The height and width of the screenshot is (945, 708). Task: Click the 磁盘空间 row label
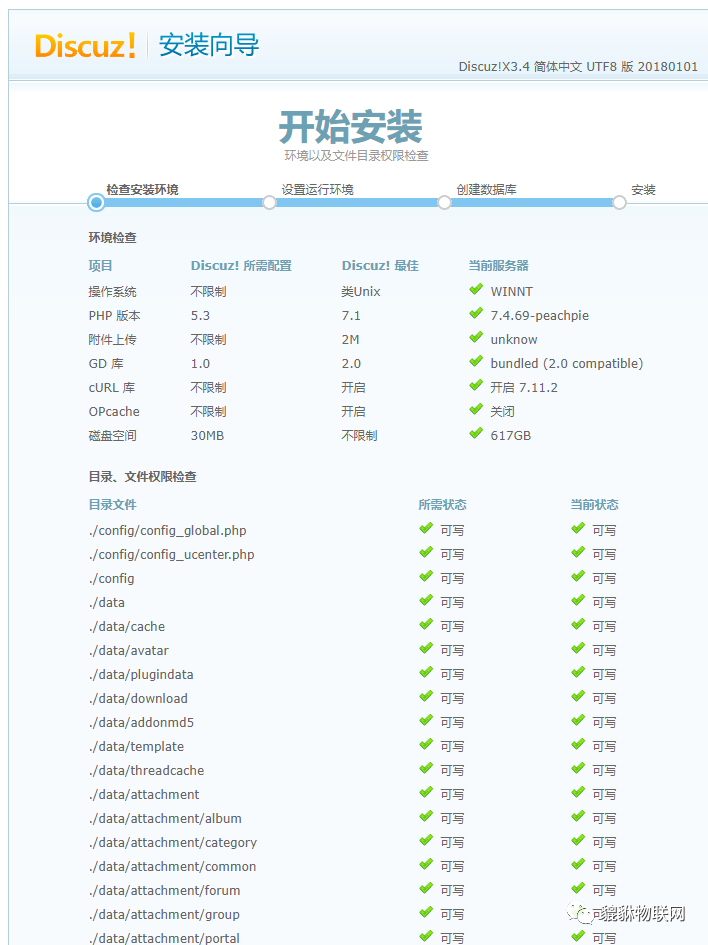pyautogui.click(x=113, y=436)
